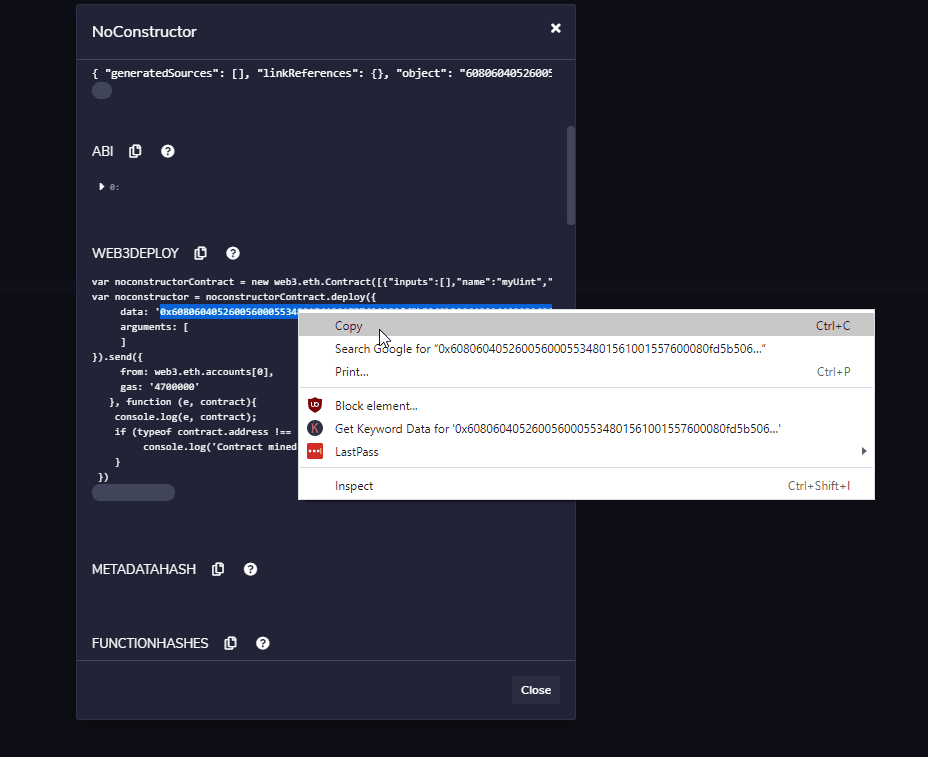928x757 pixels.
Task: Click the var noconstructorContract line
Action: [x=322, y=282]
